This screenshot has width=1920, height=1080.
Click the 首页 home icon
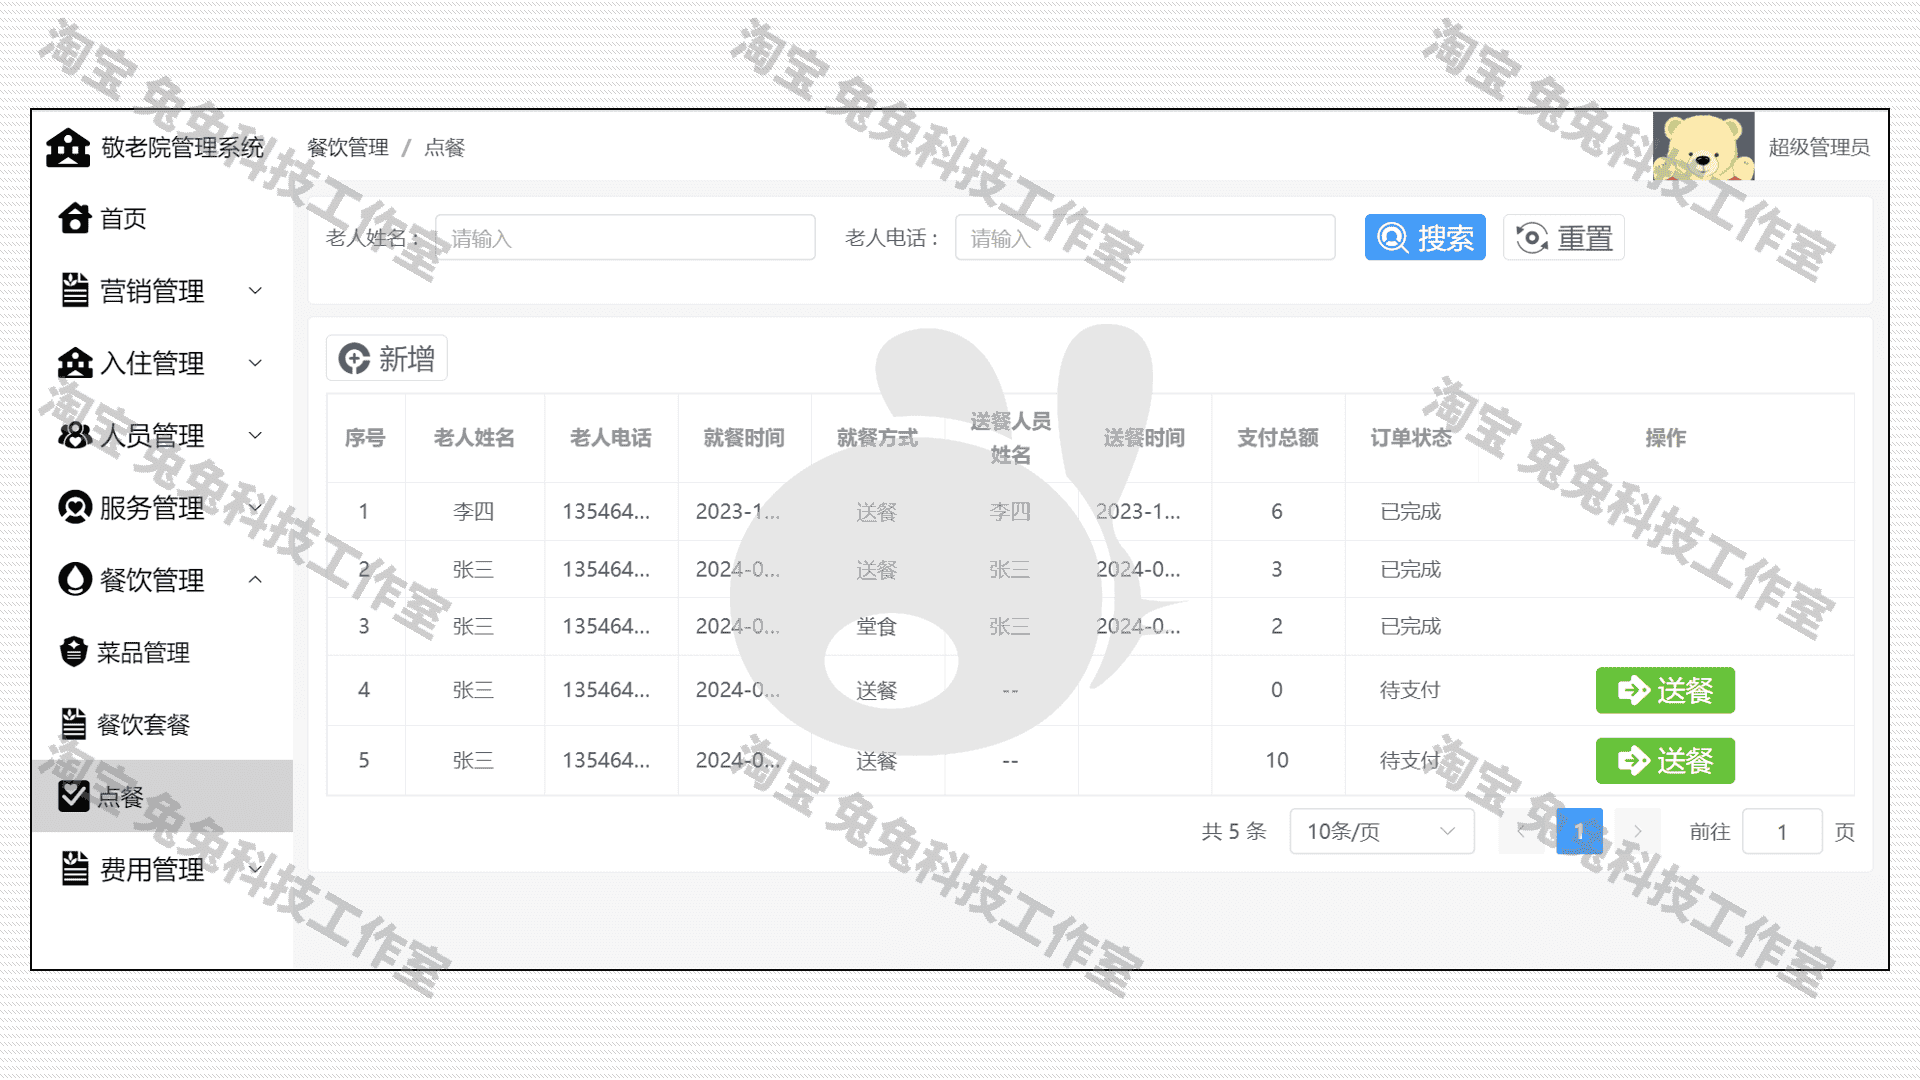75,218
